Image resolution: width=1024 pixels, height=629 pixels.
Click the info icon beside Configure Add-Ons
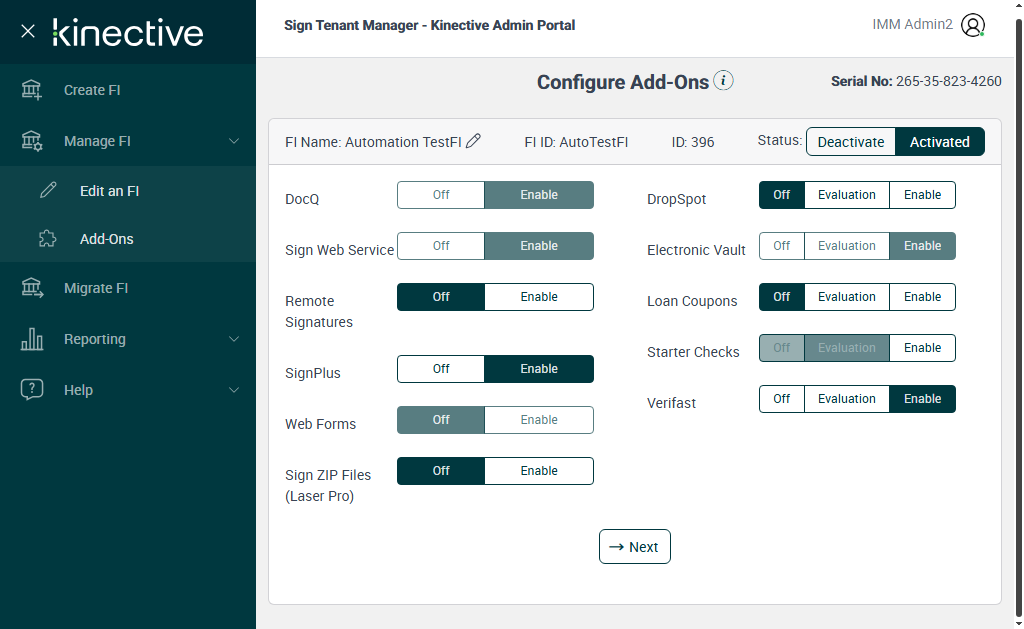(x=723, y=80)
